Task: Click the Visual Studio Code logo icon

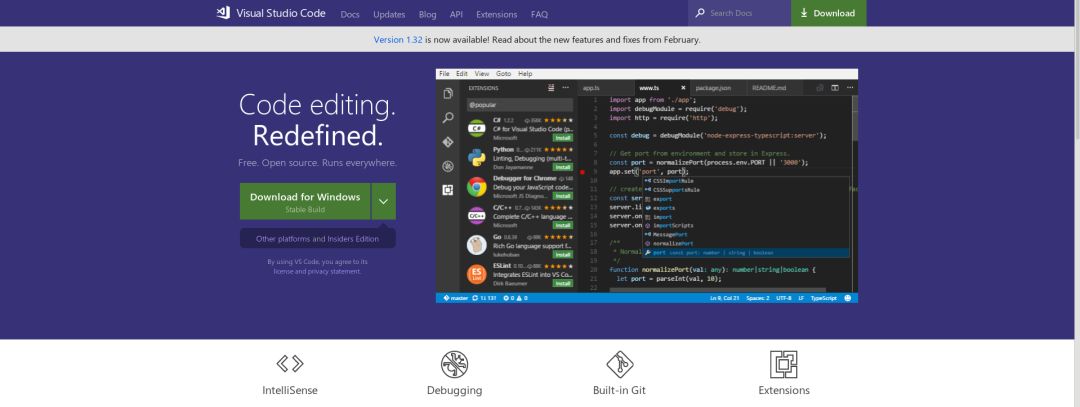Action: tap(222, 13)
